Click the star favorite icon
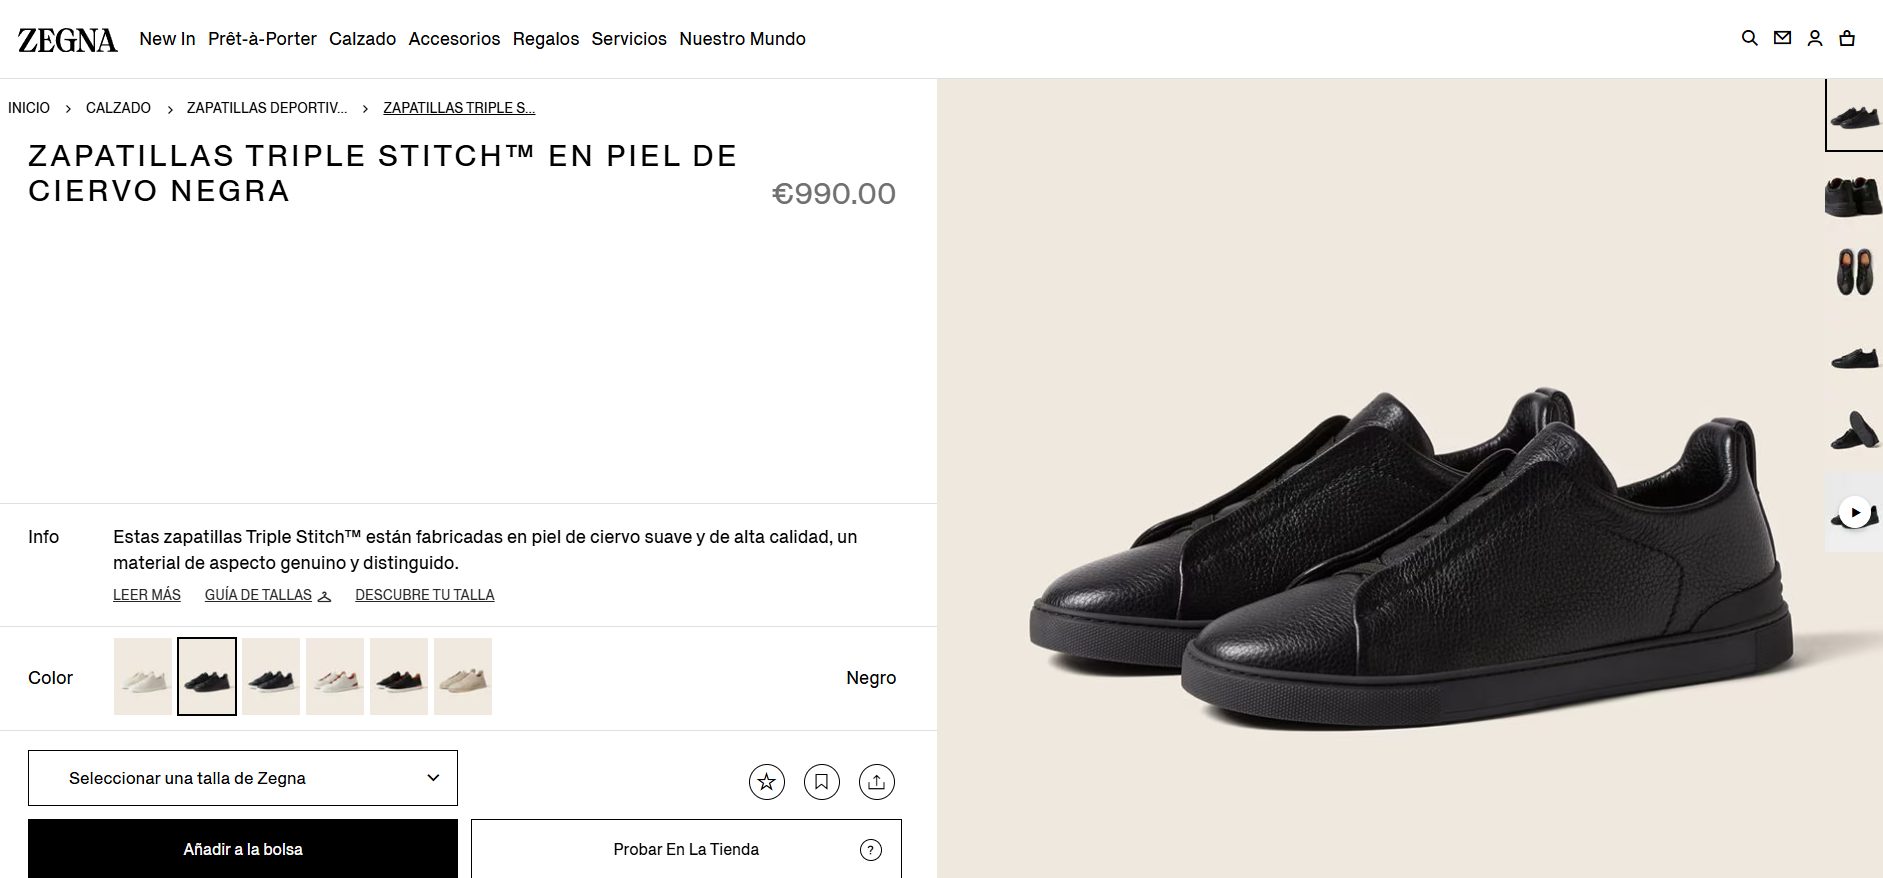 (767, 782)
